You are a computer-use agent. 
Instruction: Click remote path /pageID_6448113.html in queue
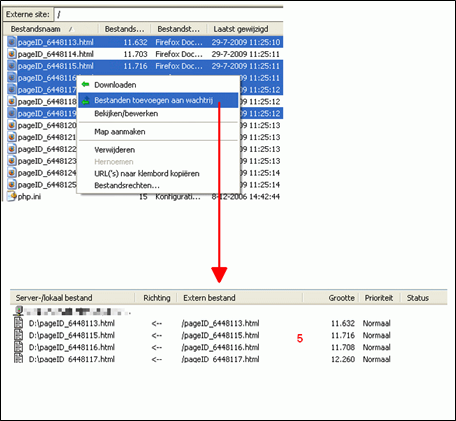pyautogui.click(x=220, y=323)
